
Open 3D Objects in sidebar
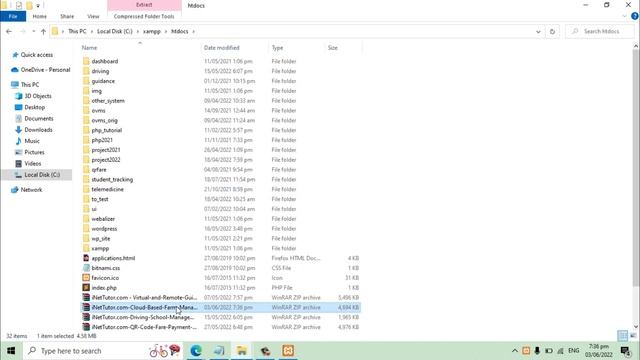pyautogui.click(x=38, y=96)
